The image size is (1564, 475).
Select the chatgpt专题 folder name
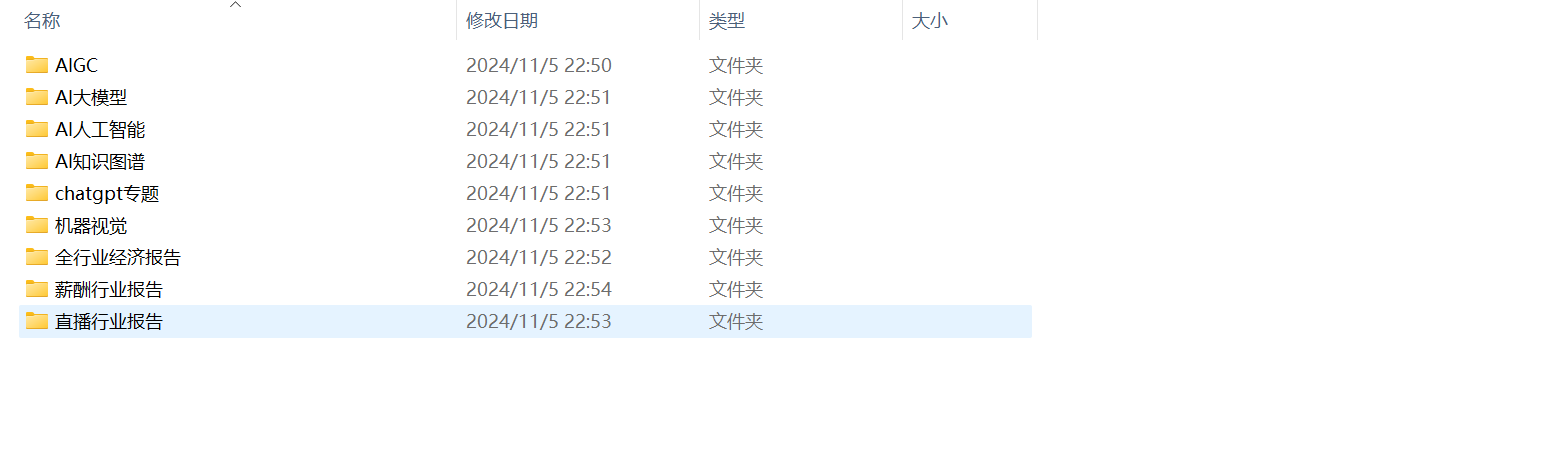[x=107, y=194]
